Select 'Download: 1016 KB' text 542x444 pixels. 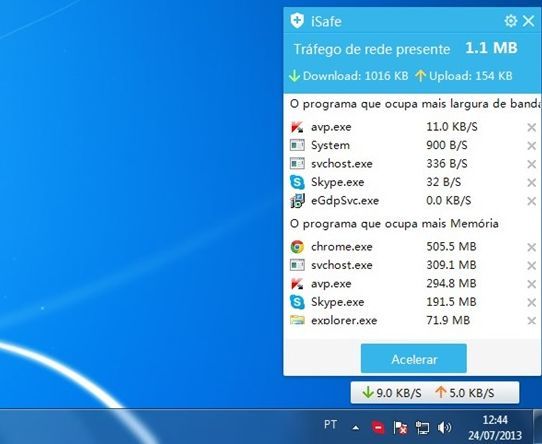[x=355, y=76]
